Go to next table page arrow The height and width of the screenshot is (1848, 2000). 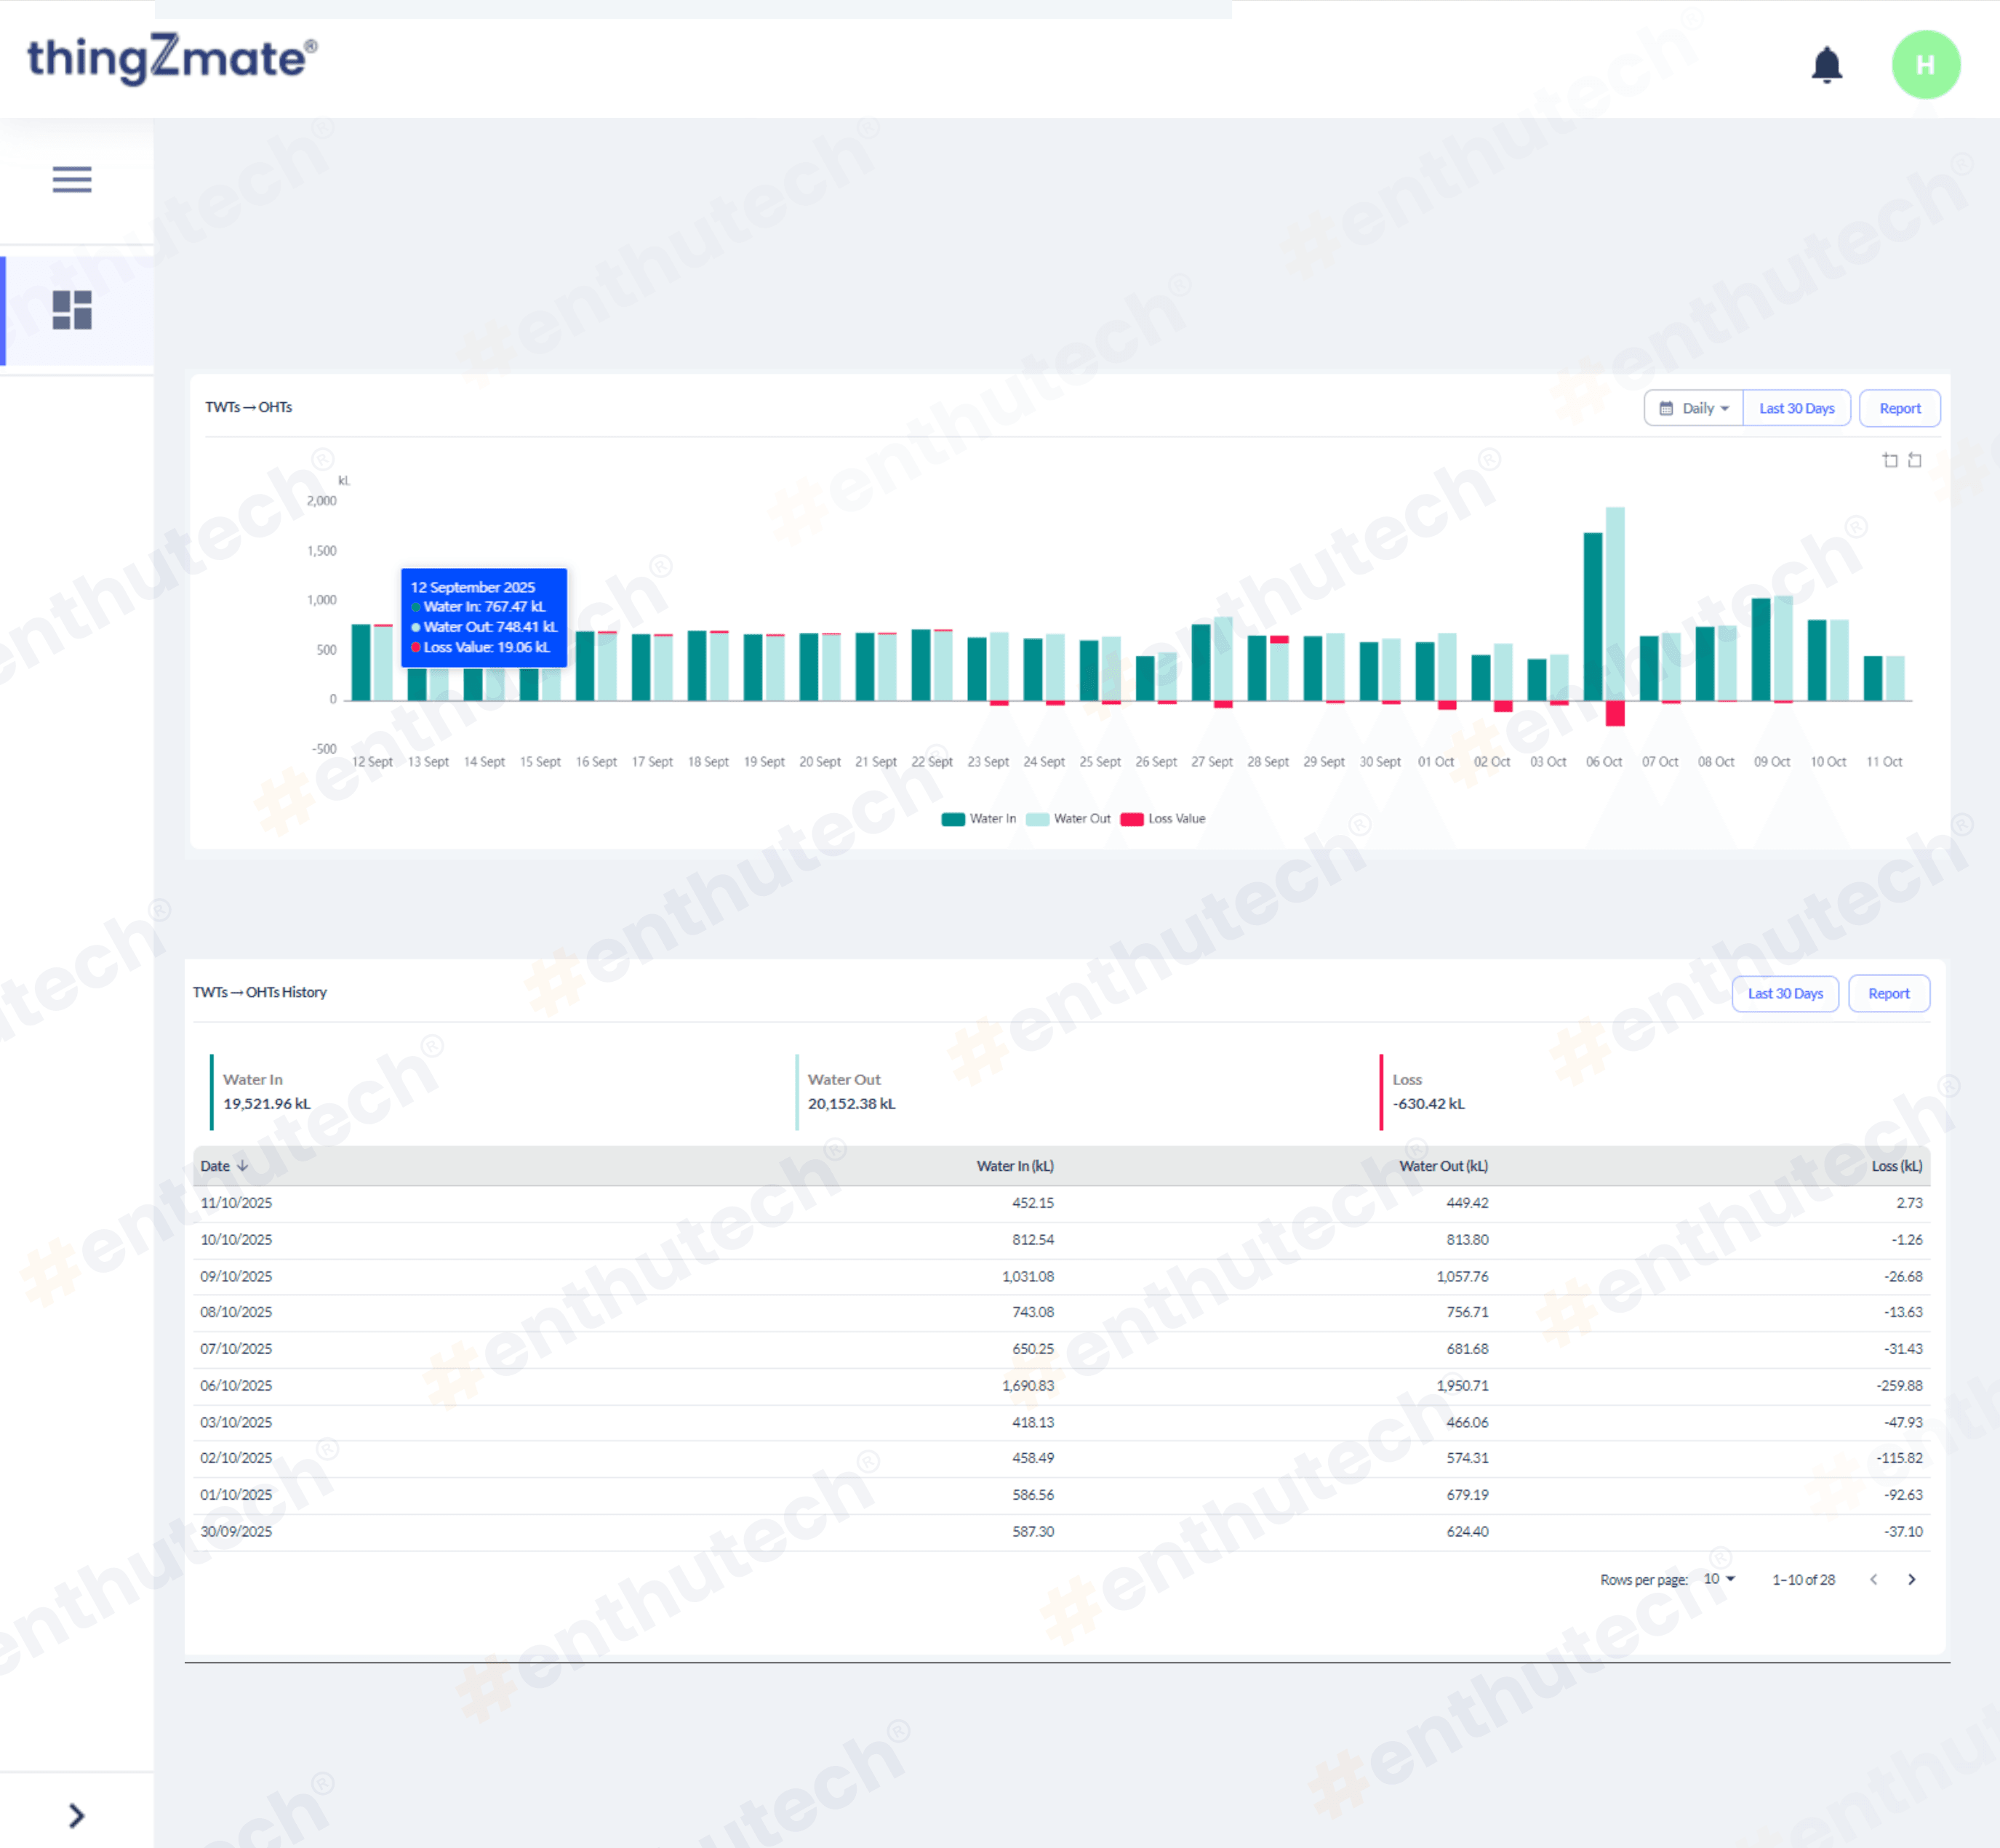tap(1911, 1579)
